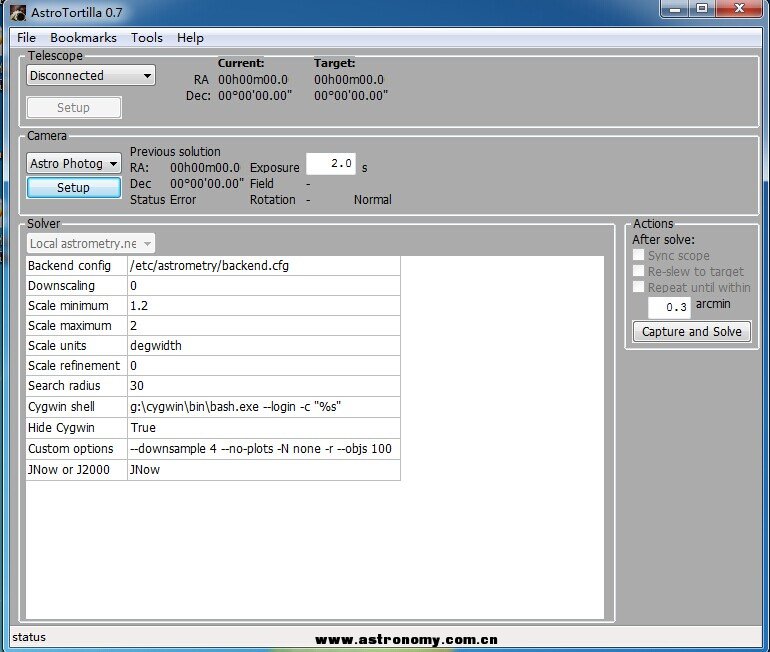Viewport: 770px width, 652px height.
Task: Close the AstroTortilla window
Action: (x=740, y=9)
